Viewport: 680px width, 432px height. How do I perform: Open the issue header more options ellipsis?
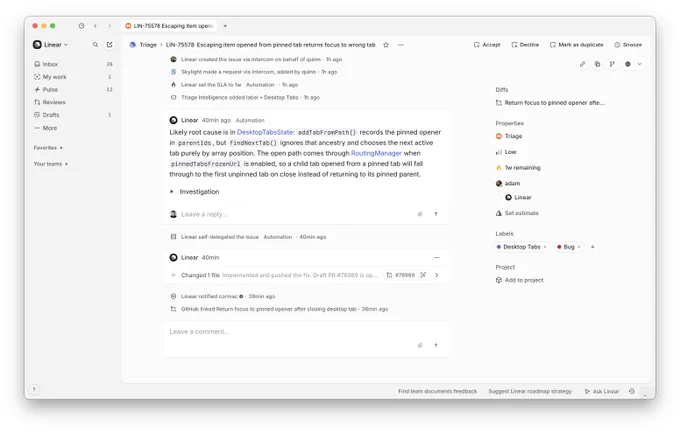click(x=401, y=45)
